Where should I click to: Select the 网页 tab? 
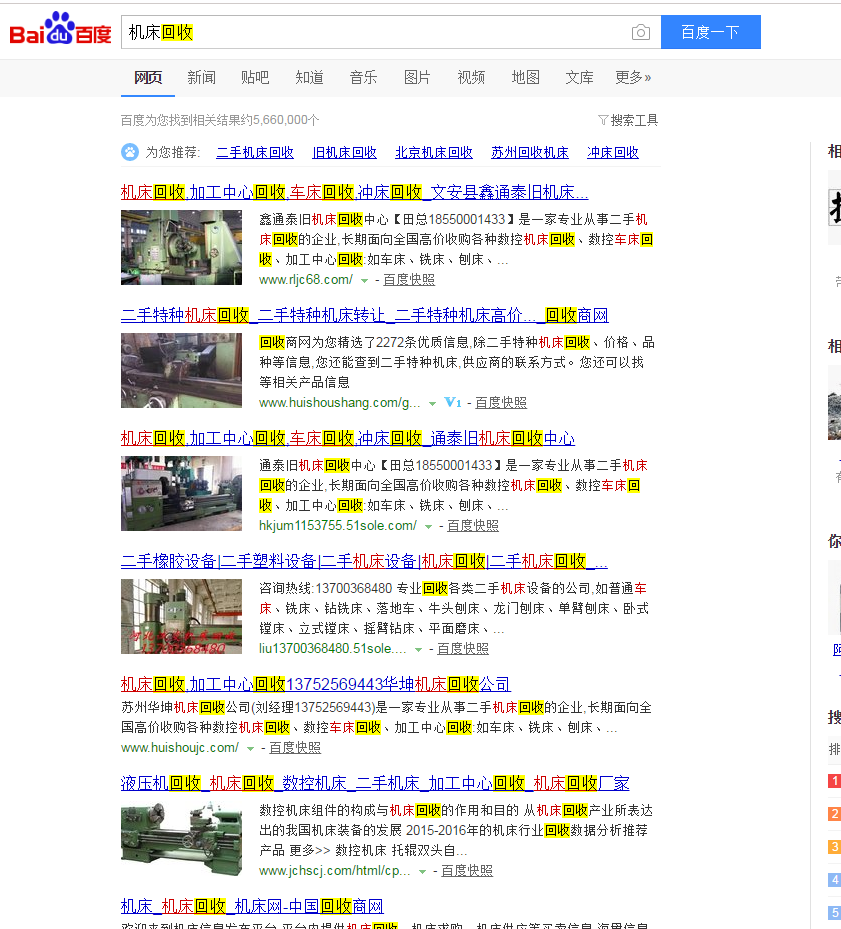148,78
